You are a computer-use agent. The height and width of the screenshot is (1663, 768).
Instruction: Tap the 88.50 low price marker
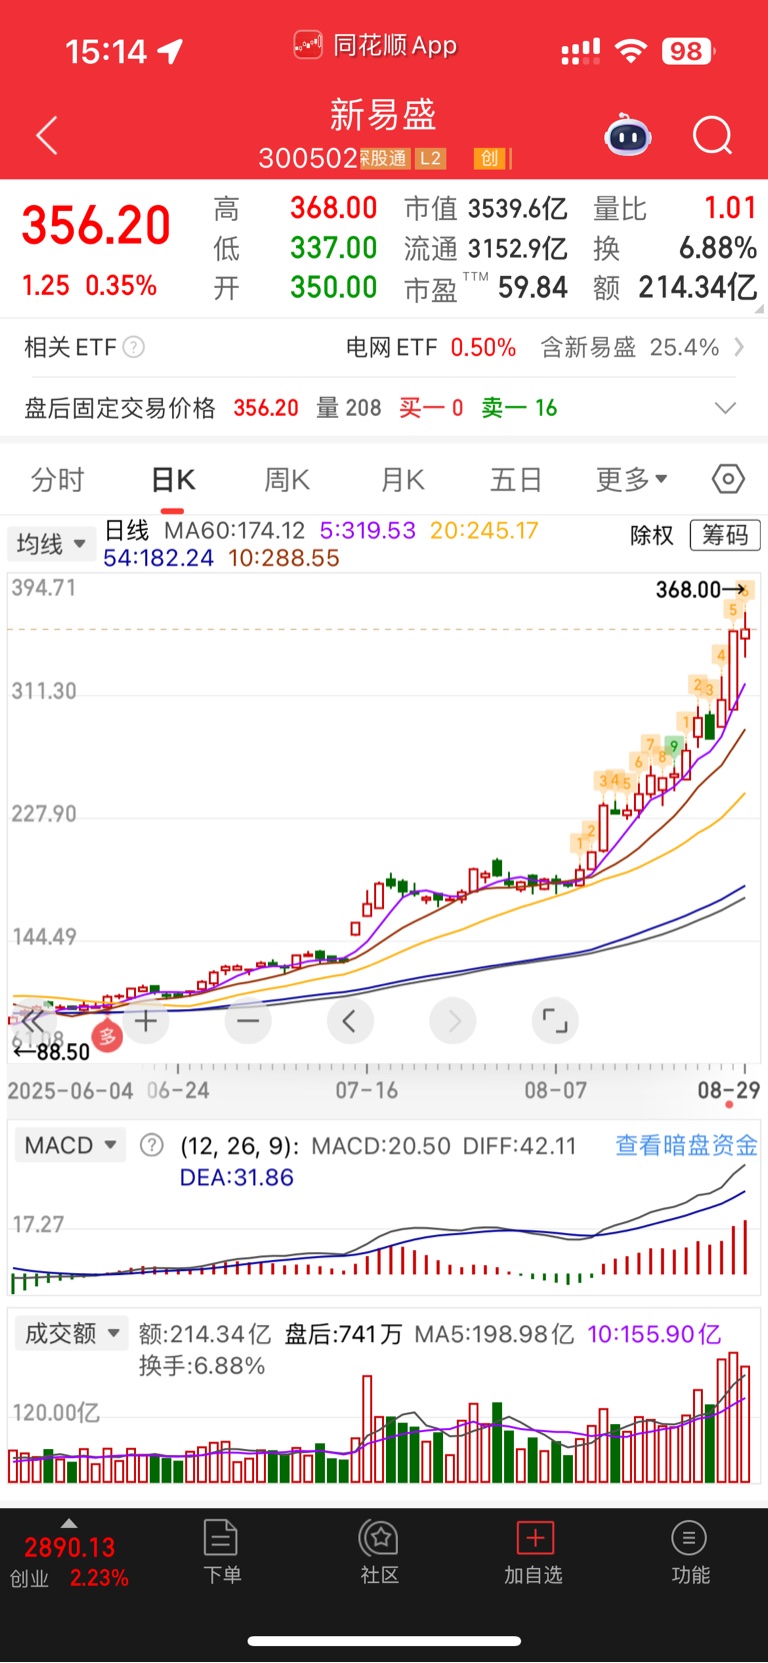point(52,1052)
